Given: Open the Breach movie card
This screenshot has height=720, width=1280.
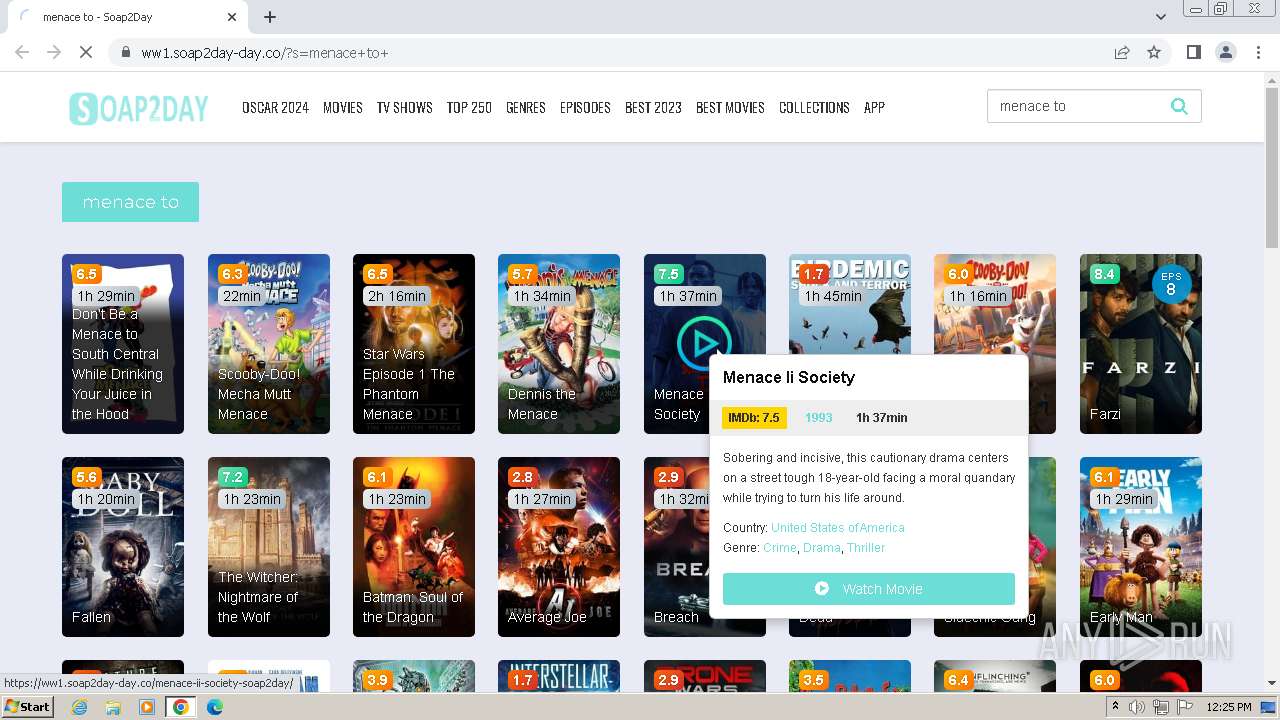Looking at the screenshot, I should pyautogui.click(x=676, y=547).
